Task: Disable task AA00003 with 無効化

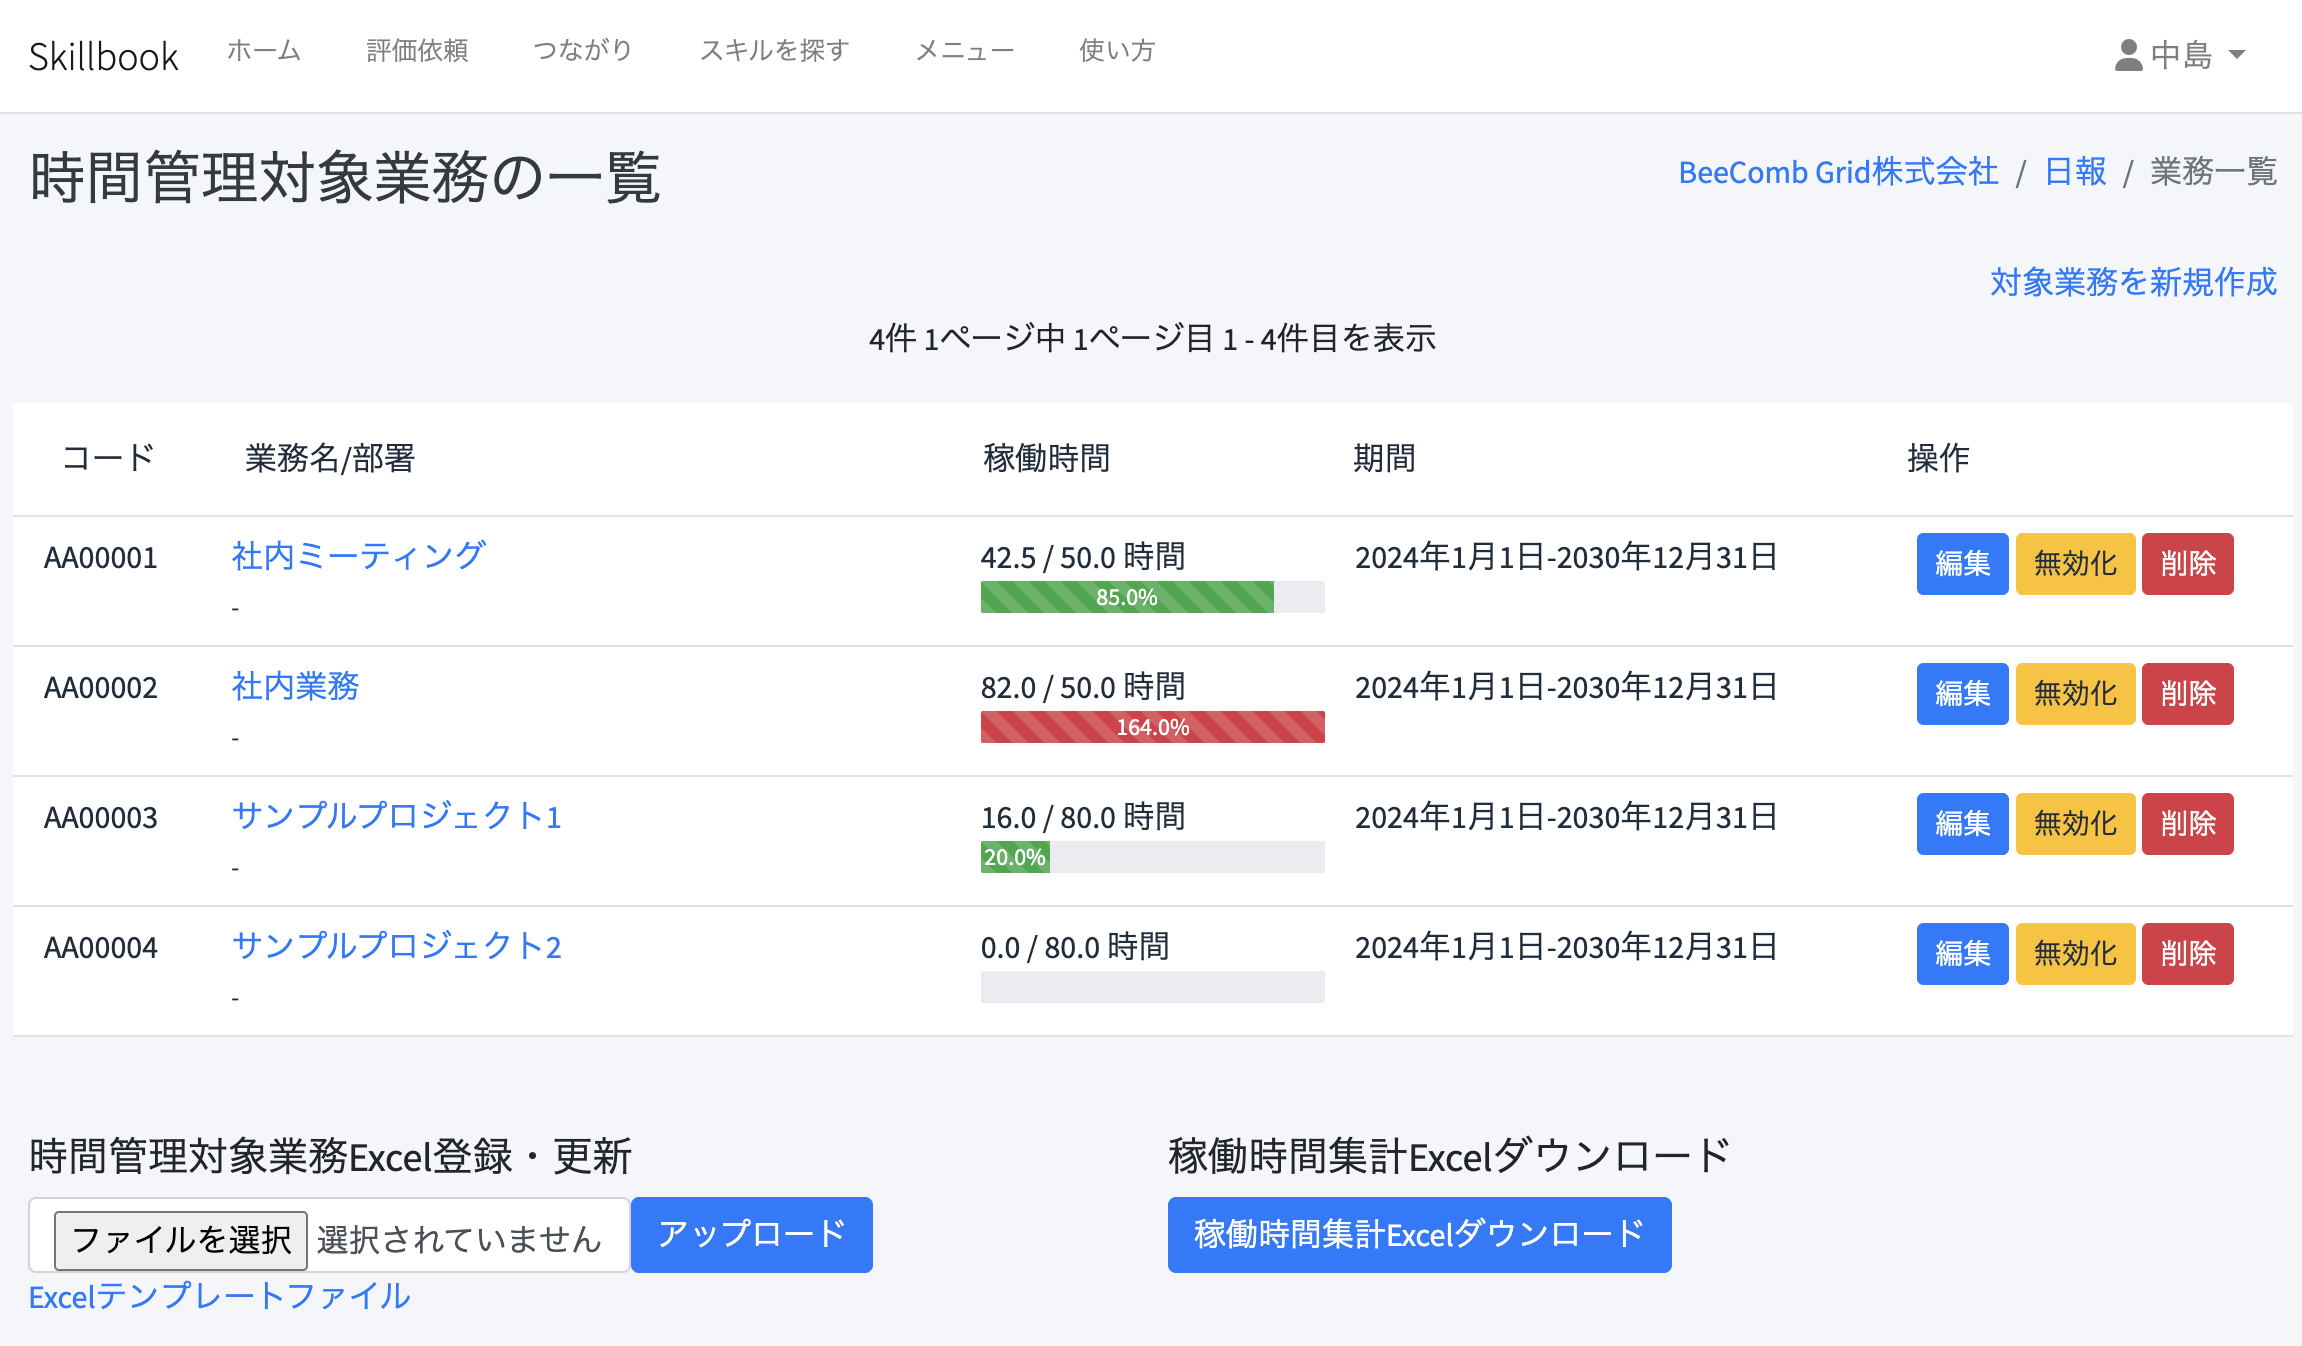Action: [x=2075, y=824]
